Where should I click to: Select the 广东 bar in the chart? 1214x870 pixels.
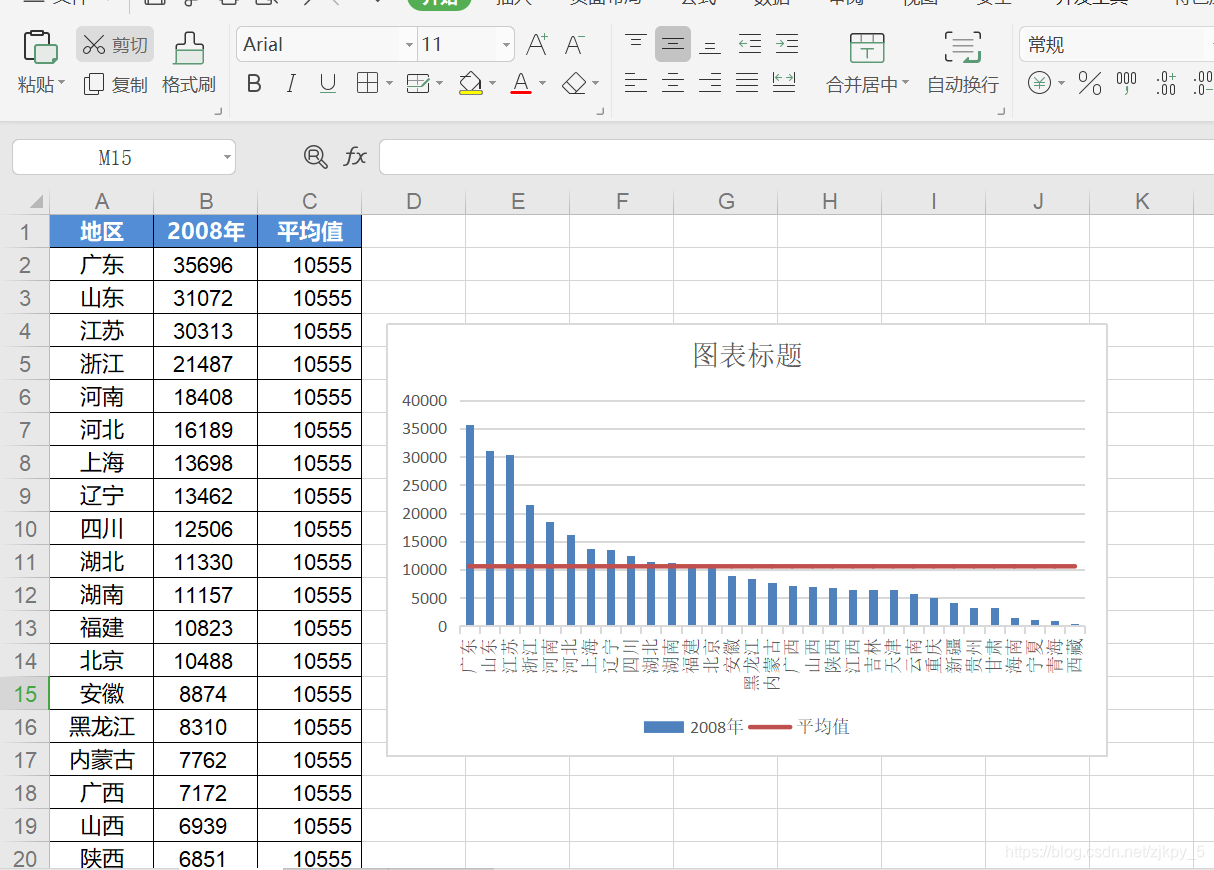[470, 525]
